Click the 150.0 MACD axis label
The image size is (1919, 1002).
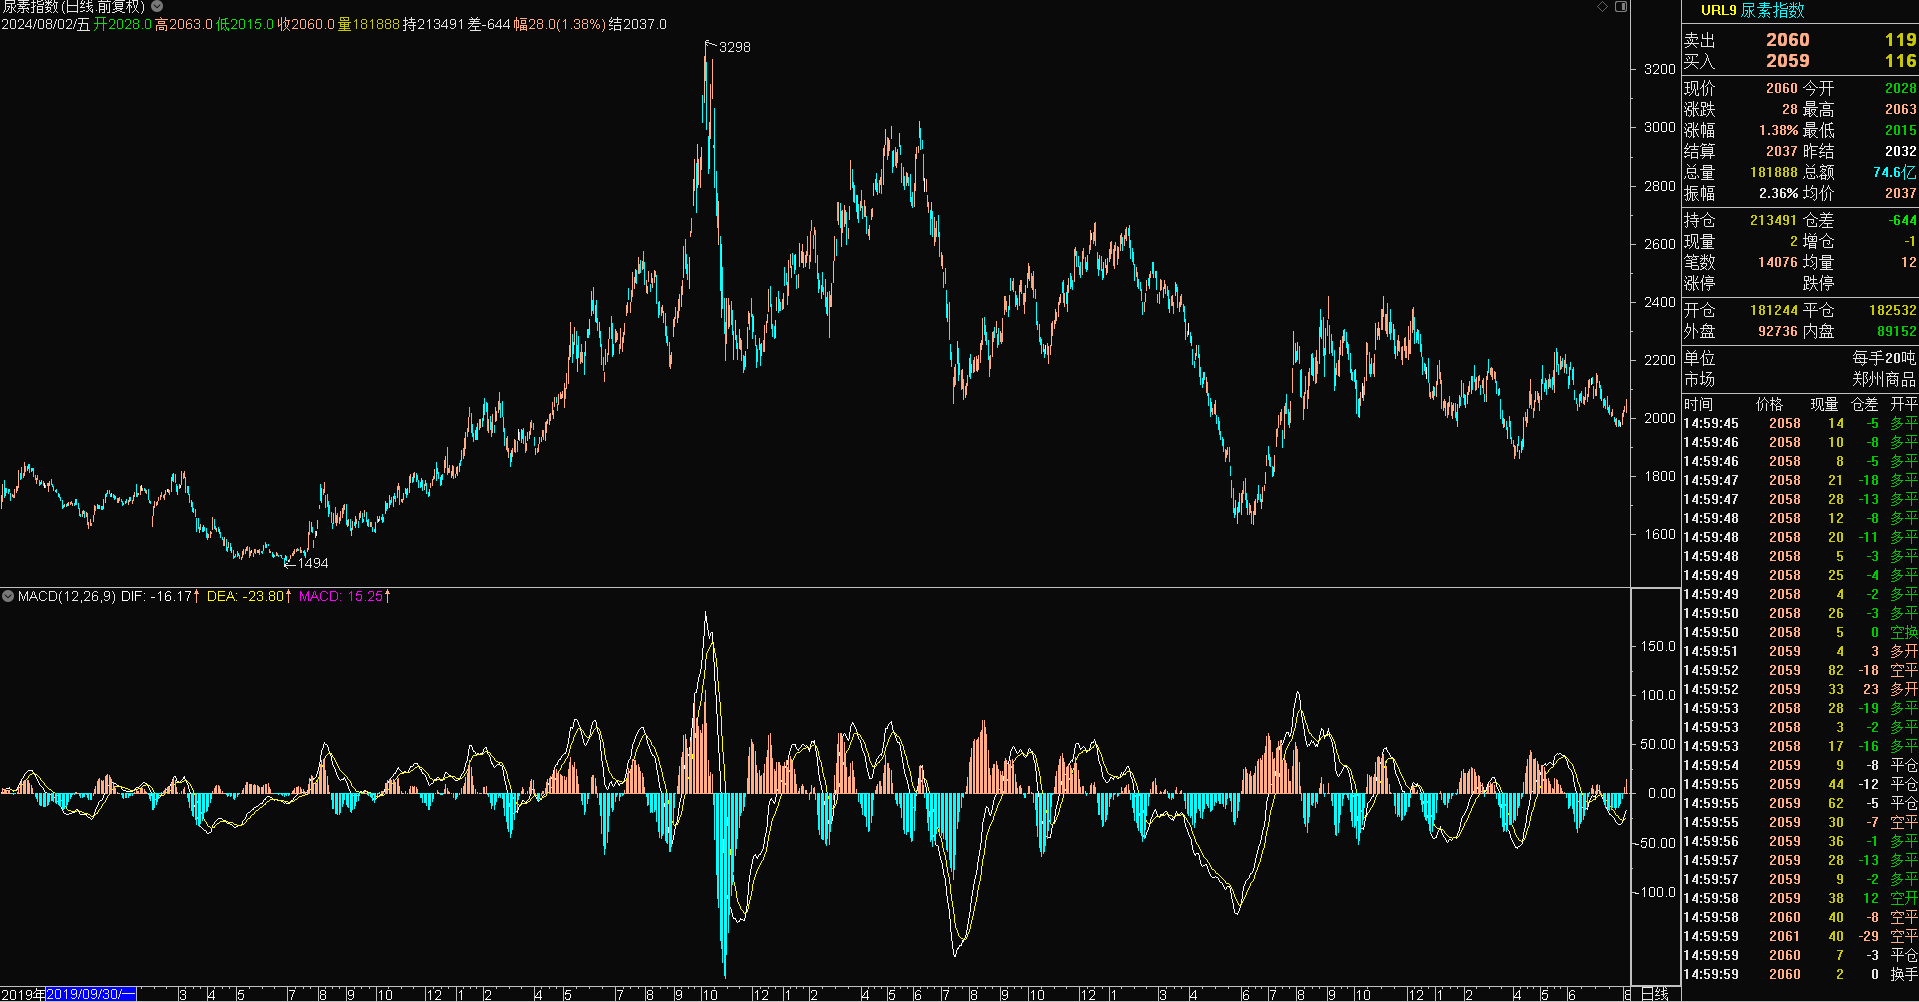1658,646
